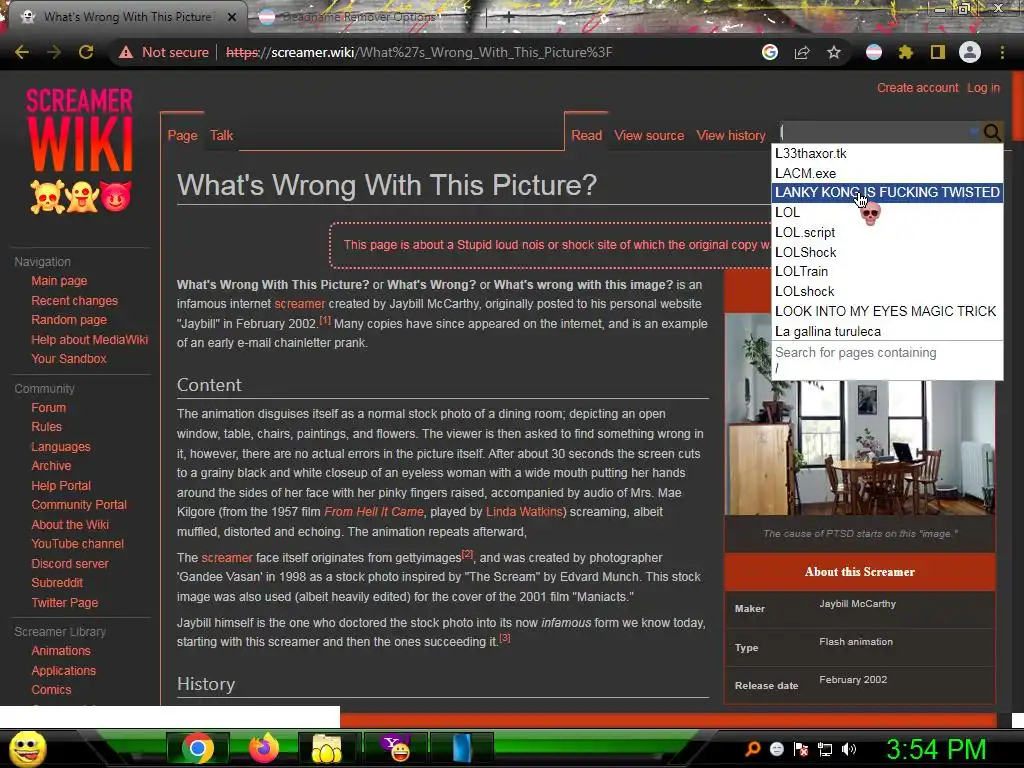Open citation reference [2] after gettyimages
This screenshot has width=1024, height=768.
pos(468,554)
